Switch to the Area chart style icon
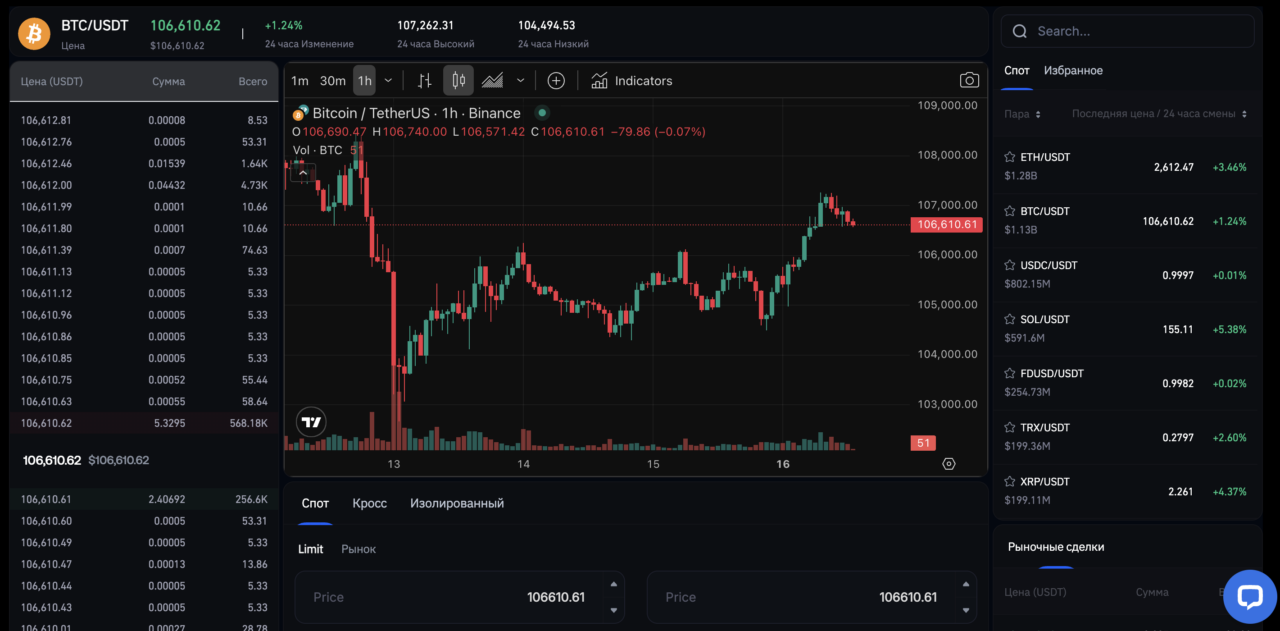The image size is (1280, 631). (492, 81)
